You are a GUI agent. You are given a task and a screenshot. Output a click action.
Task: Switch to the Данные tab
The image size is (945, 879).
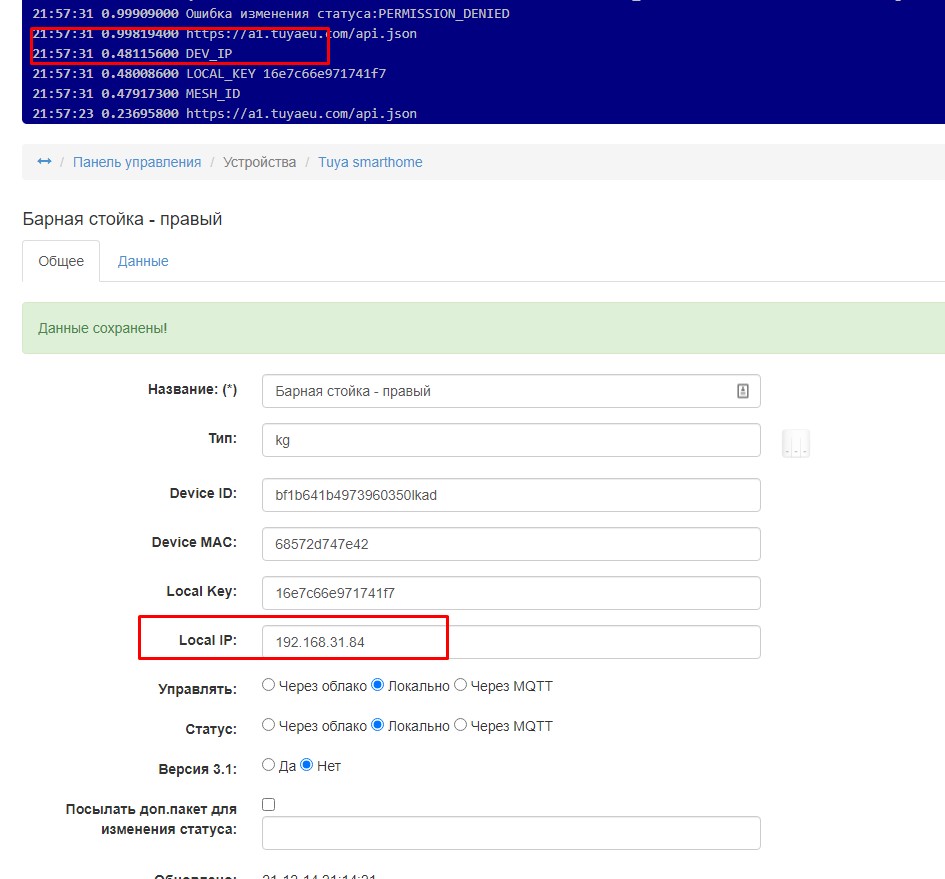click(142, 261)
